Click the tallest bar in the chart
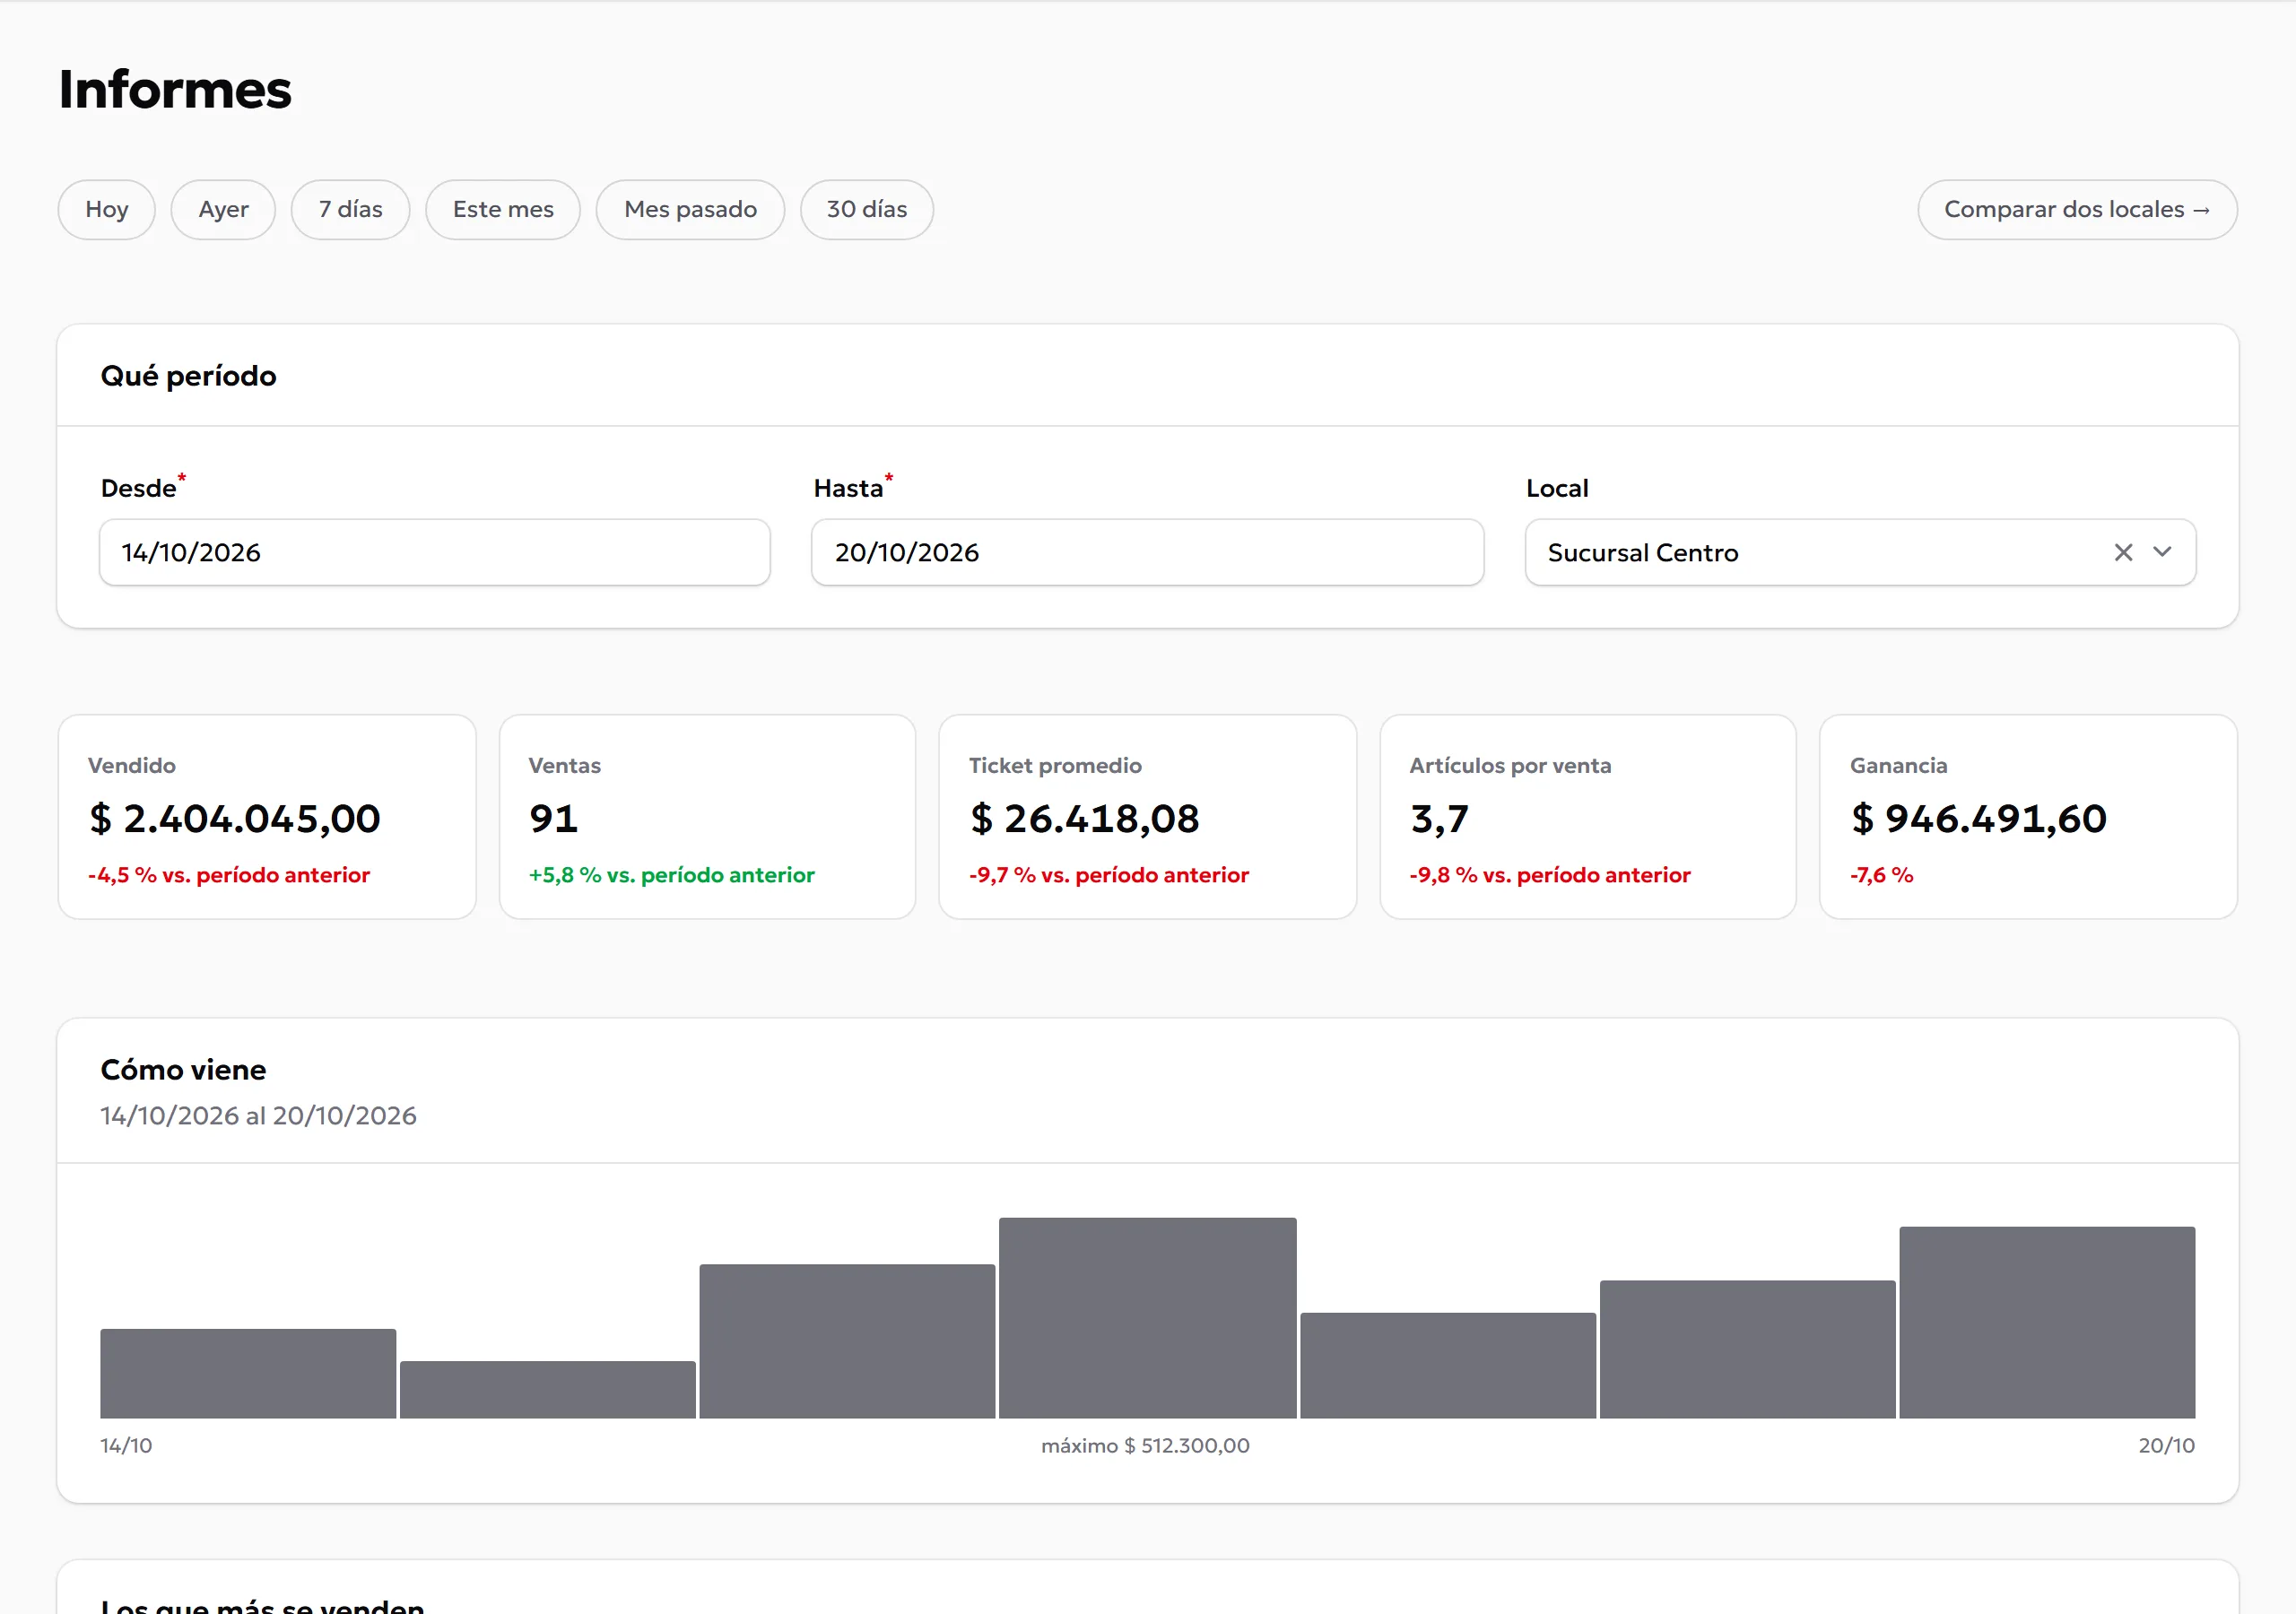Viewport: 2296px width, 1614px height. pos(1147,1318)
